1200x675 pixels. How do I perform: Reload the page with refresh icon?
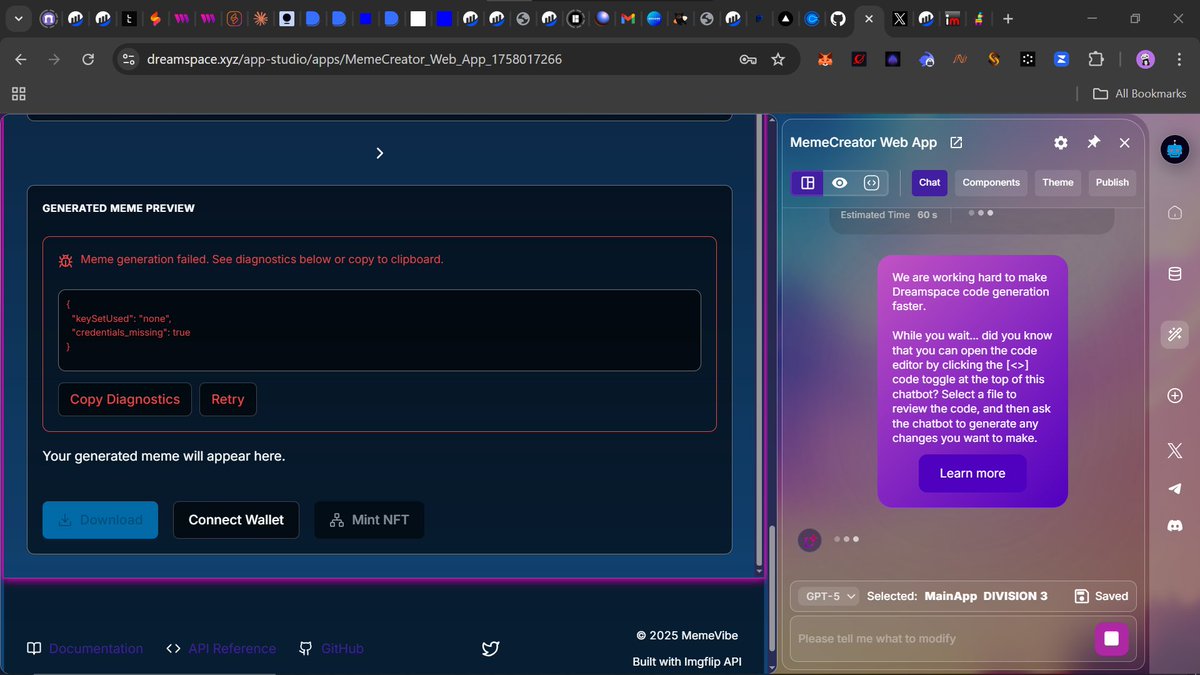coord(88,59)
